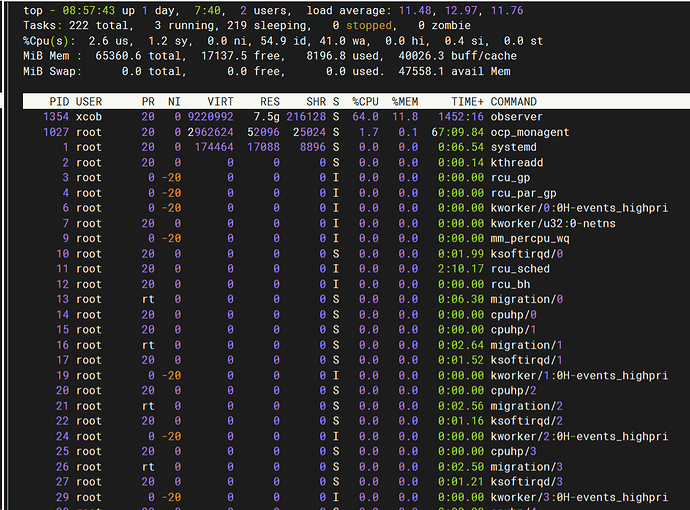Screen dimensions: 690x510
Task: Click the SHR column header
Action: coord(316,102)
